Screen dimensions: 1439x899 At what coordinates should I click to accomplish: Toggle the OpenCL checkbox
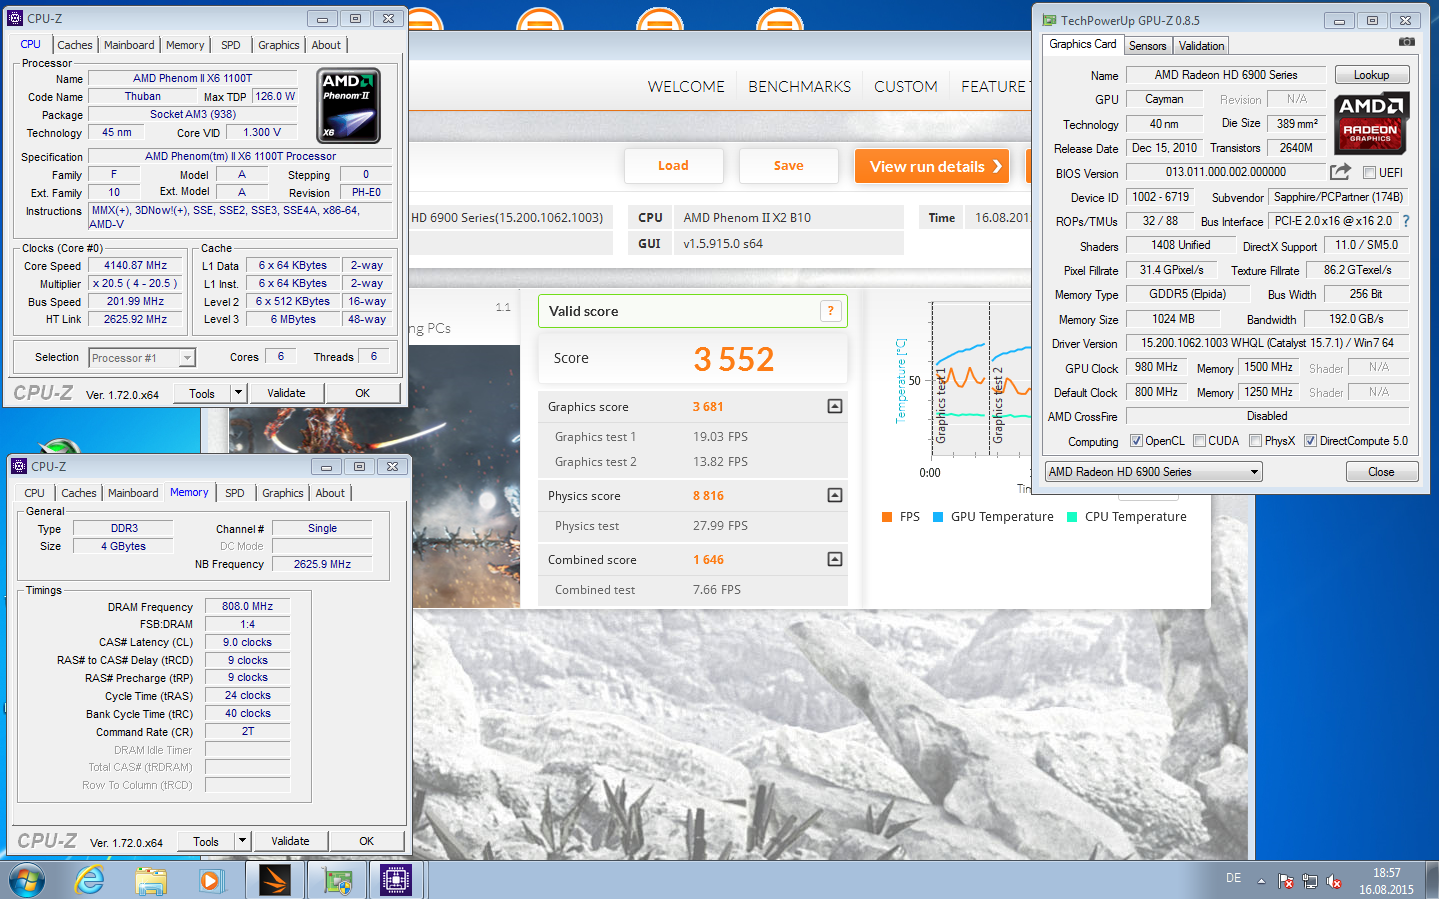click(1136, 441)
